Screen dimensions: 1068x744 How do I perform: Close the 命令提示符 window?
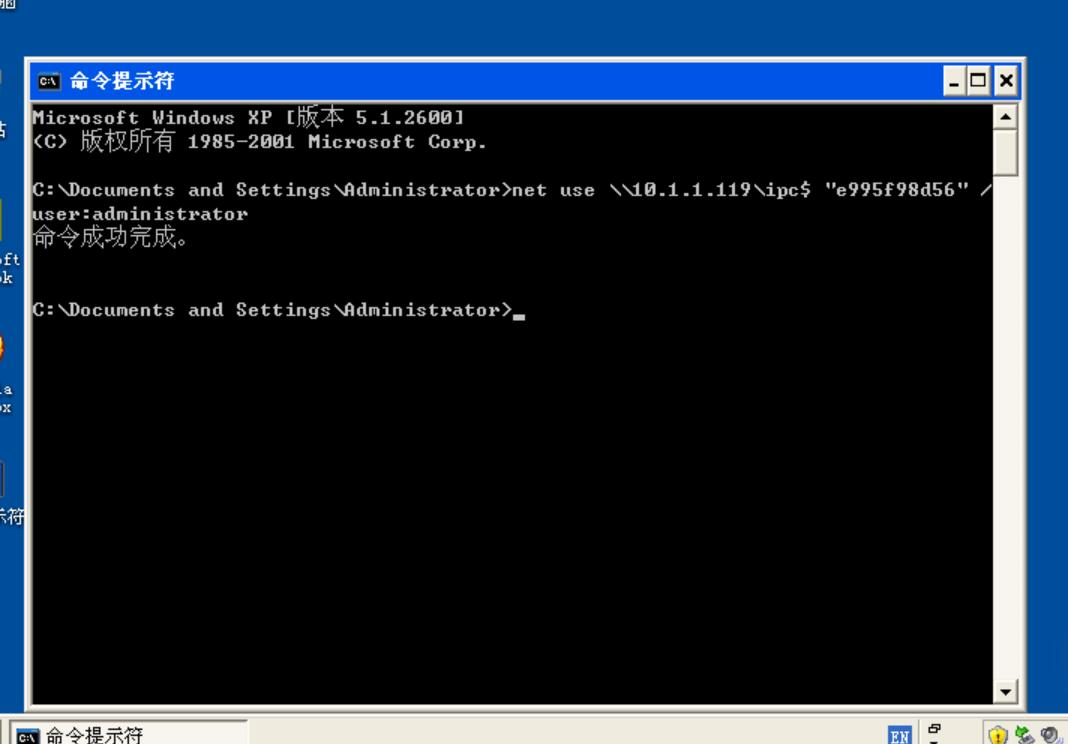(1006, 81)
